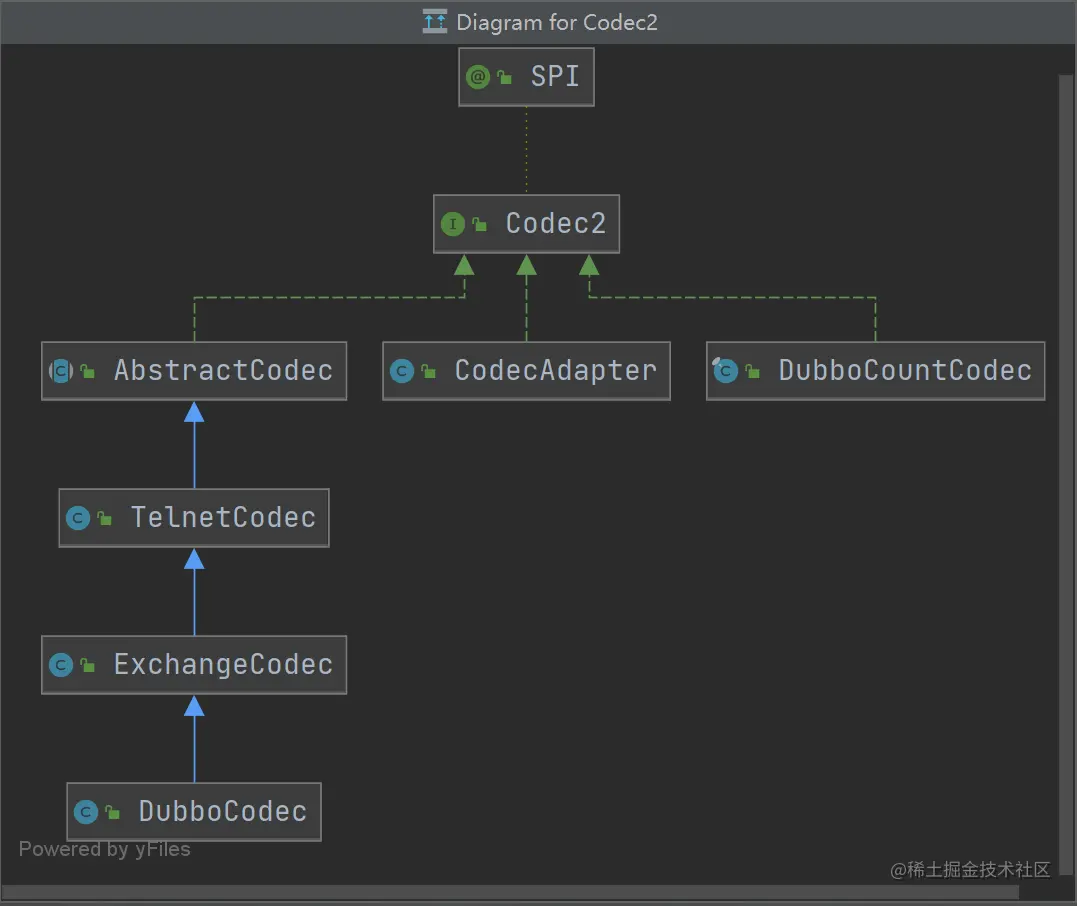Viewport: 1077px width, 906px height.
Task: Click the CodecAdapter class icon
Action: [402, 371]
